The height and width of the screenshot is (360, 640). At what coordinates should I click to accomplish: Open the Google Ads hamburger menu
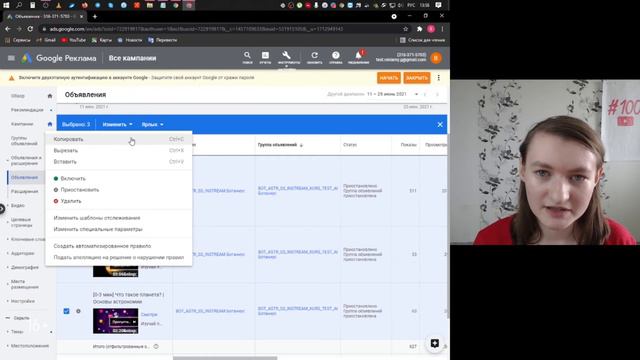[x=11, y=58]
